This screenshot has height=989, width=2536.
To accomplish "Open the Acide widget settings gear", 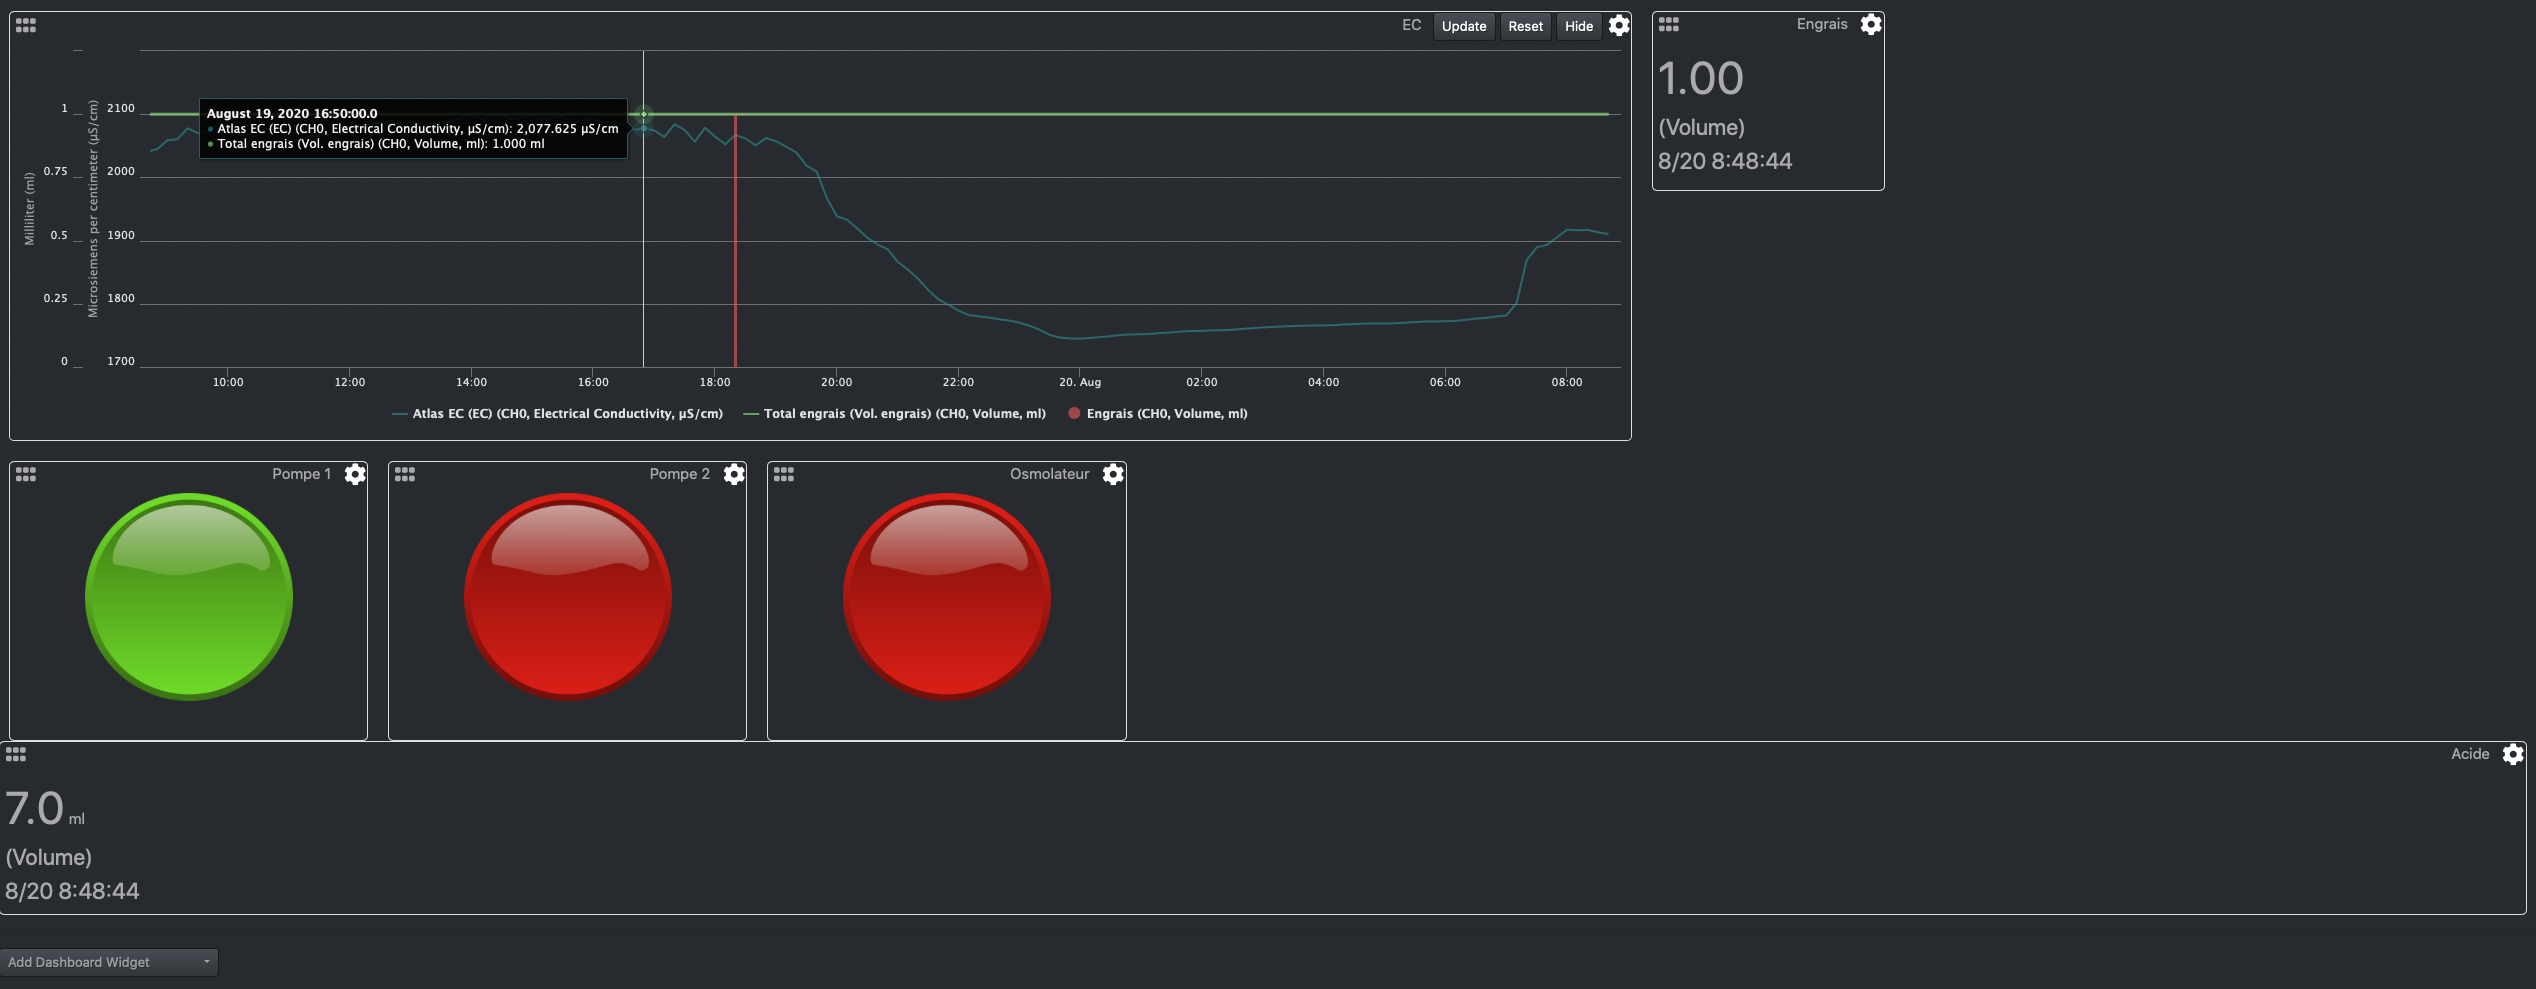I will [2515, 755].
